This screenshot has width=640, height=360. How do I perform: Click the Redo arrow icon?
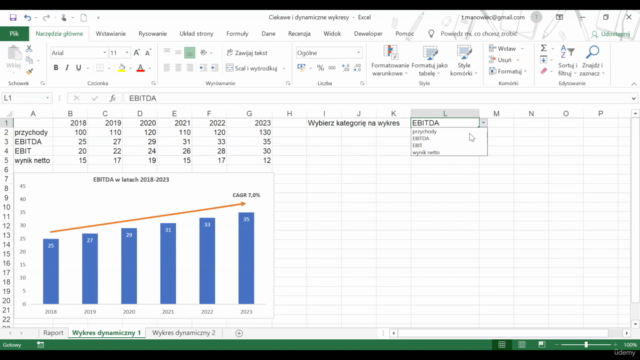click(46, 18)
